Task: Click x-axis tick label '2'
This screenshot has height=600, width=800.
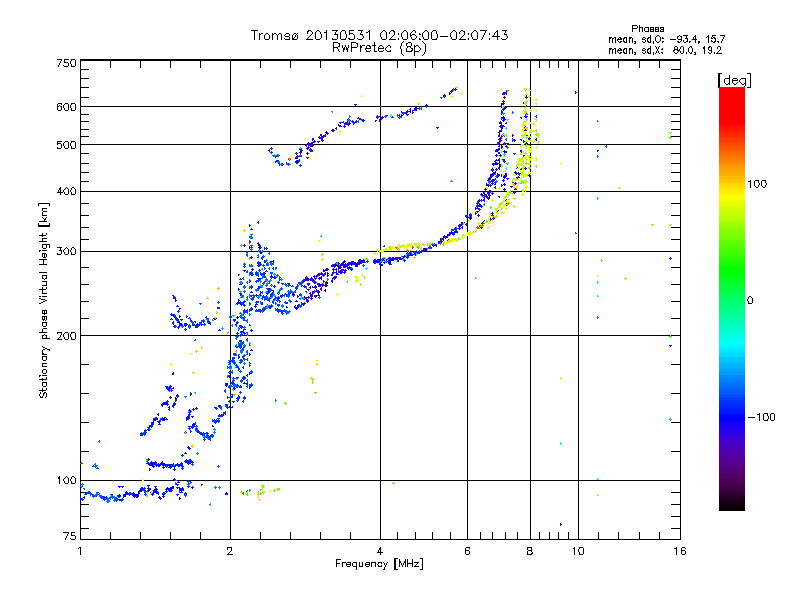Action: tap(230, 551)
